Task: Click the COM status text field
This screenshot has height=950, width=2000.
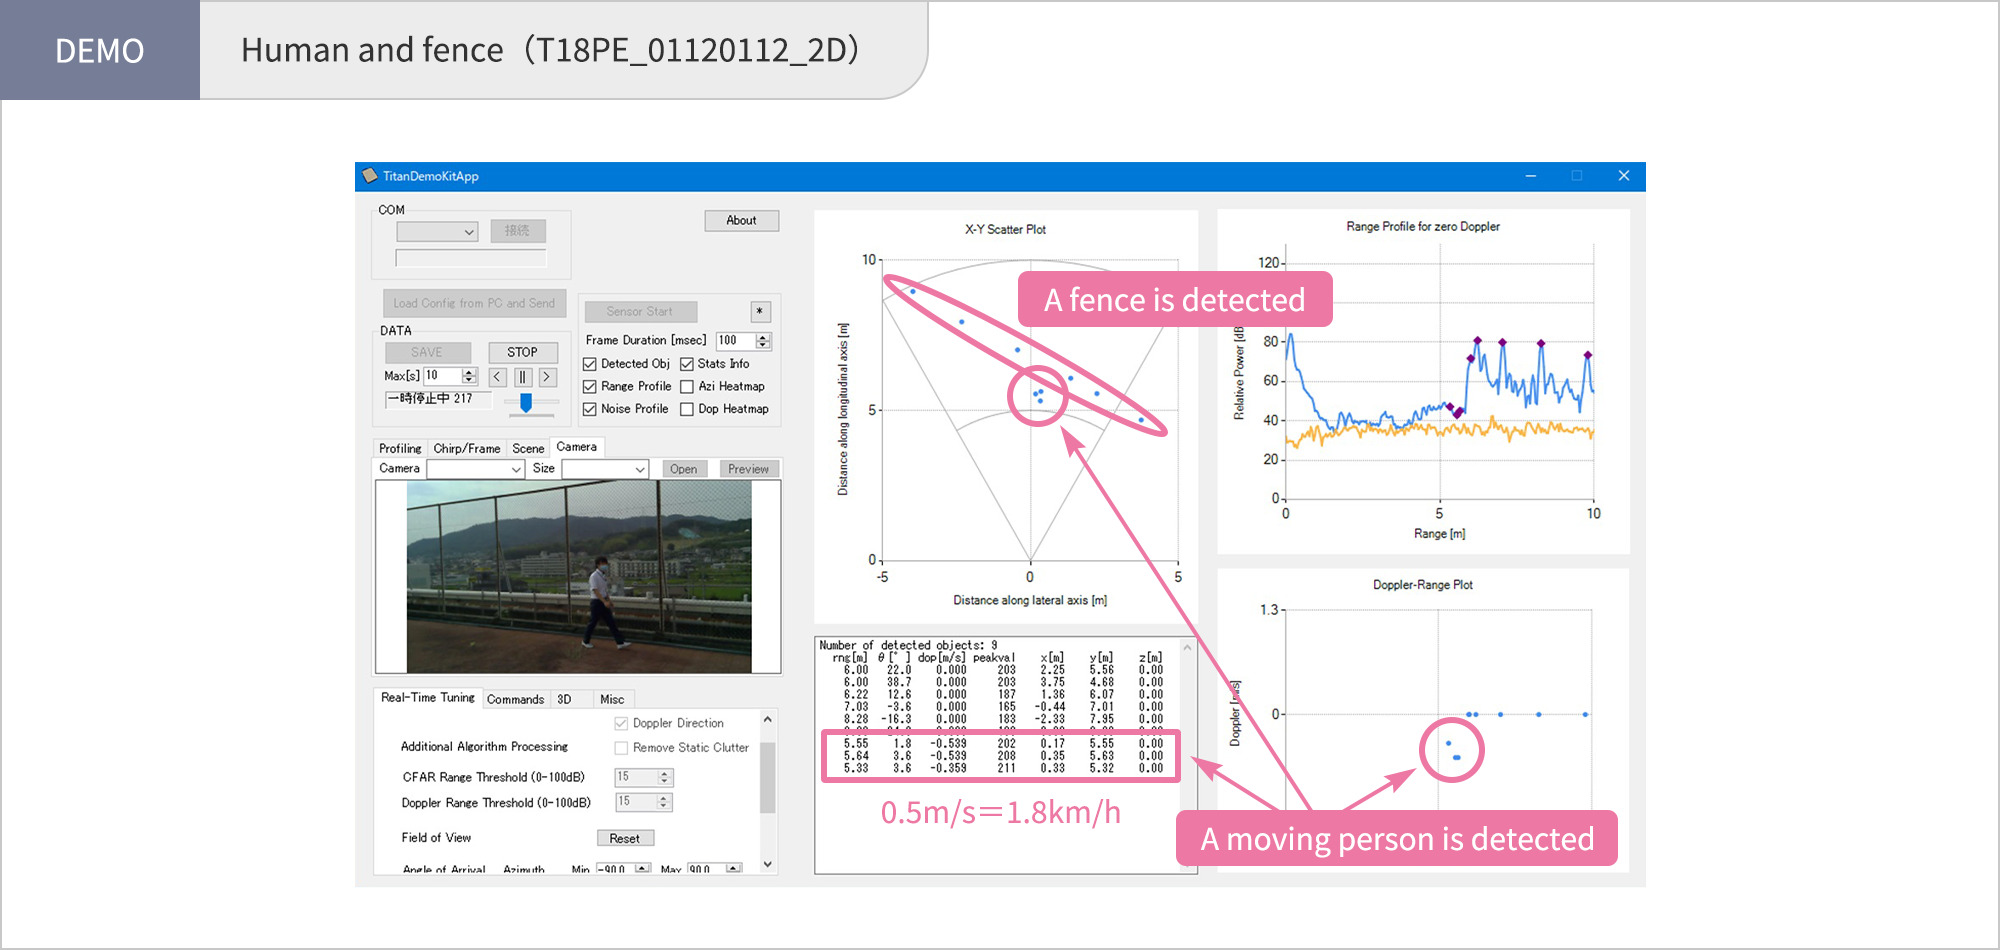Action: point(471,259)
